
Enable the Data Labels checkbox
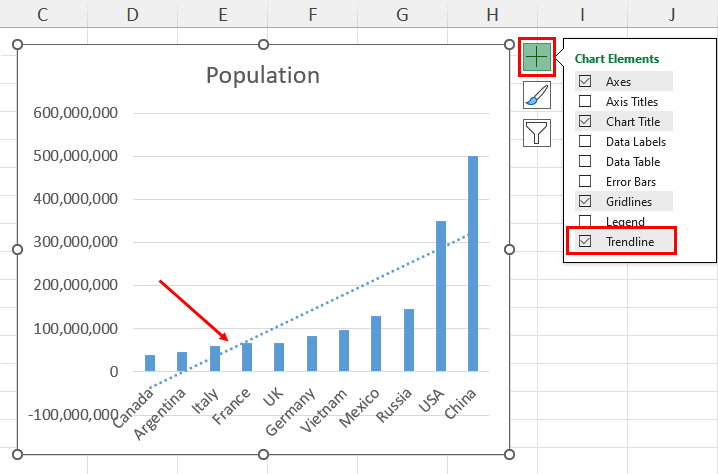coord(585,141)
